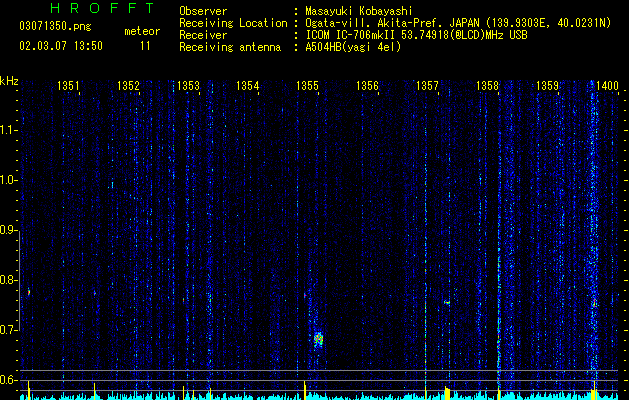Image resolution: width=629 pixels, height=400 pixels.
Task: Click the meteor echo spot after 1357
Action: (x=447, y=302)
